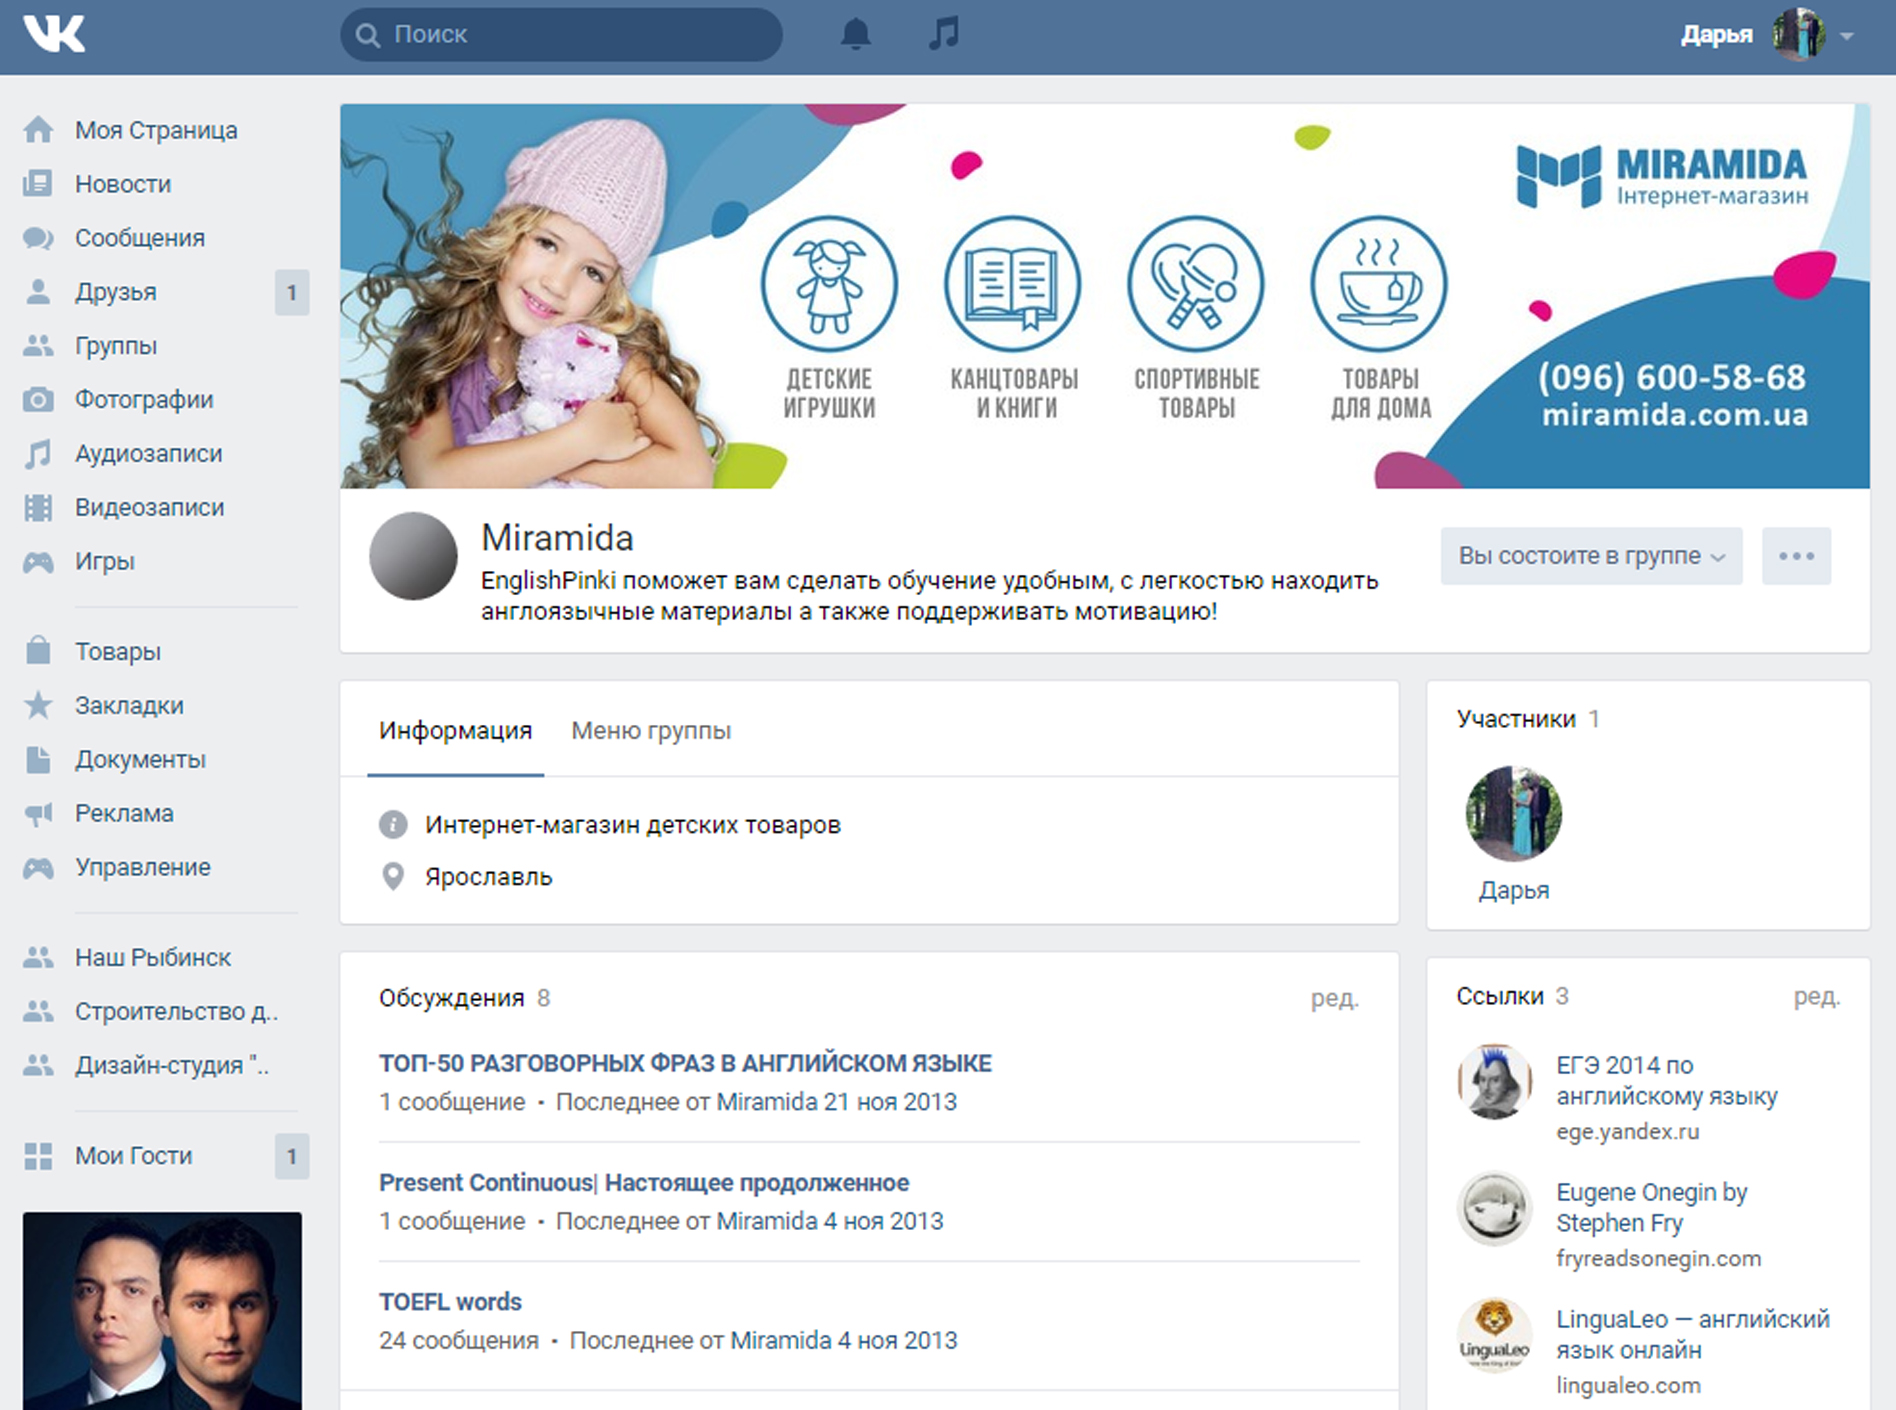Click the info icon beside Интернет-магазин детских товаров
The height and width of the screenshot is (1410, 1896).
tap(393, 825)
